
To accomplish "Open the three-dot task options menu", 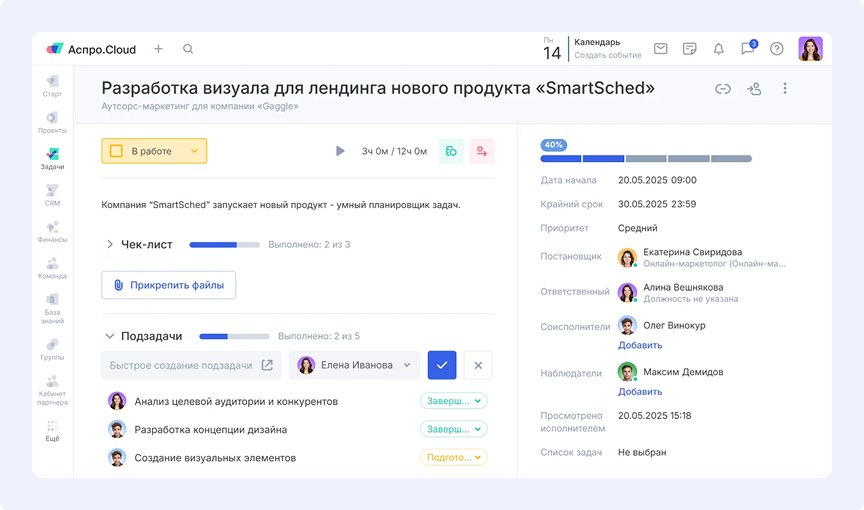I will [x=785, y=89].
